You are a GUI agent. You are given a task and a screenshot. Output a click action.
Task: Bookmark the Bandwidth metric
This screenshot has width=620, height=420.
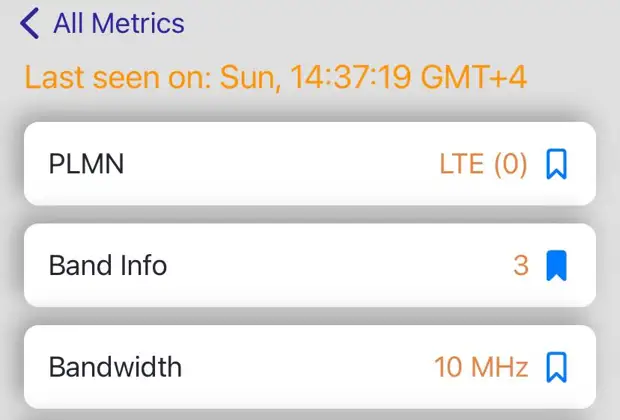click(x=556, y=367)
